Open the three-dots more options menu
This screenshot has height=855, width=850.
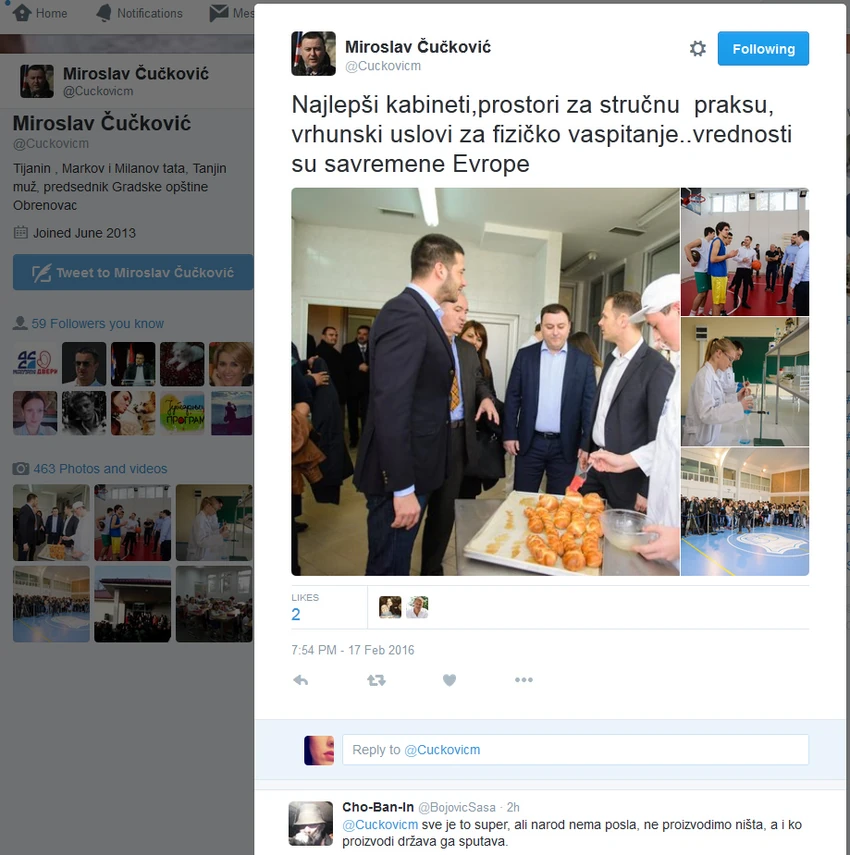pos(523,680)
